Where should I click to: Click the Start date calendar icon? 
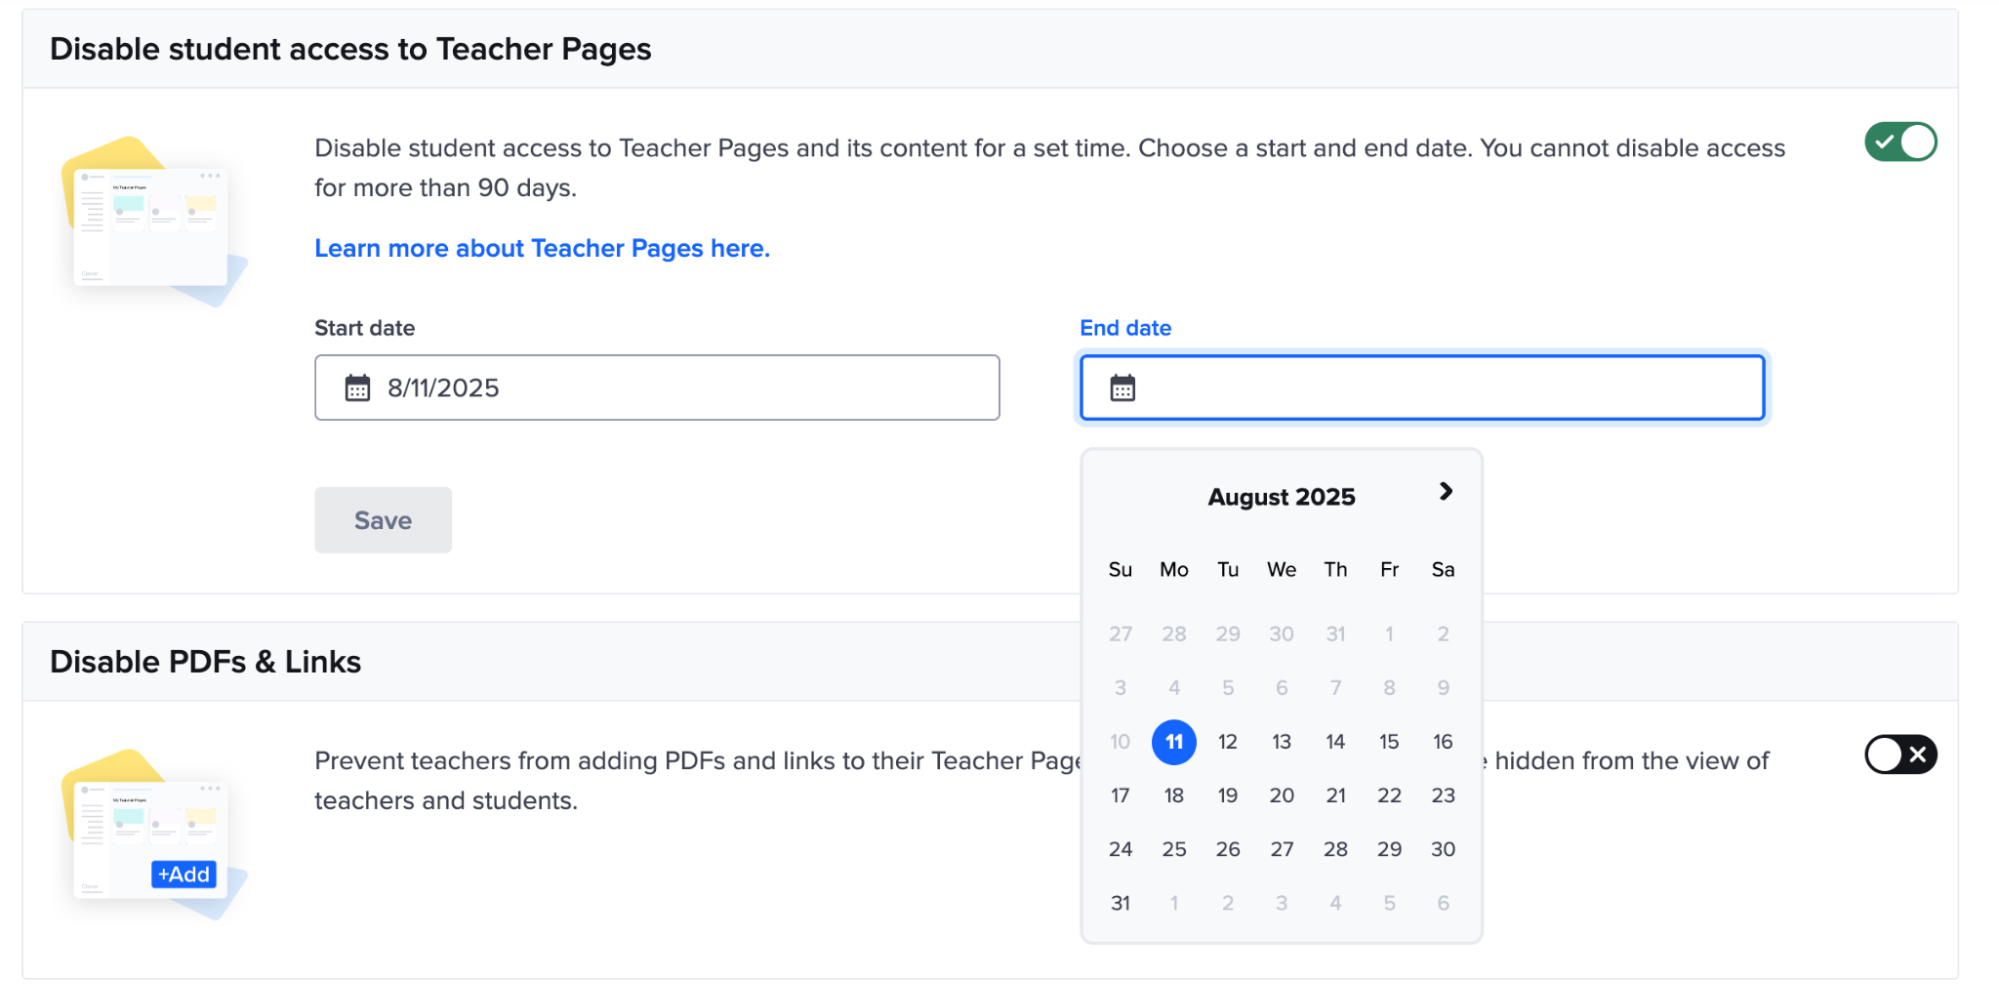click(357, 388)
